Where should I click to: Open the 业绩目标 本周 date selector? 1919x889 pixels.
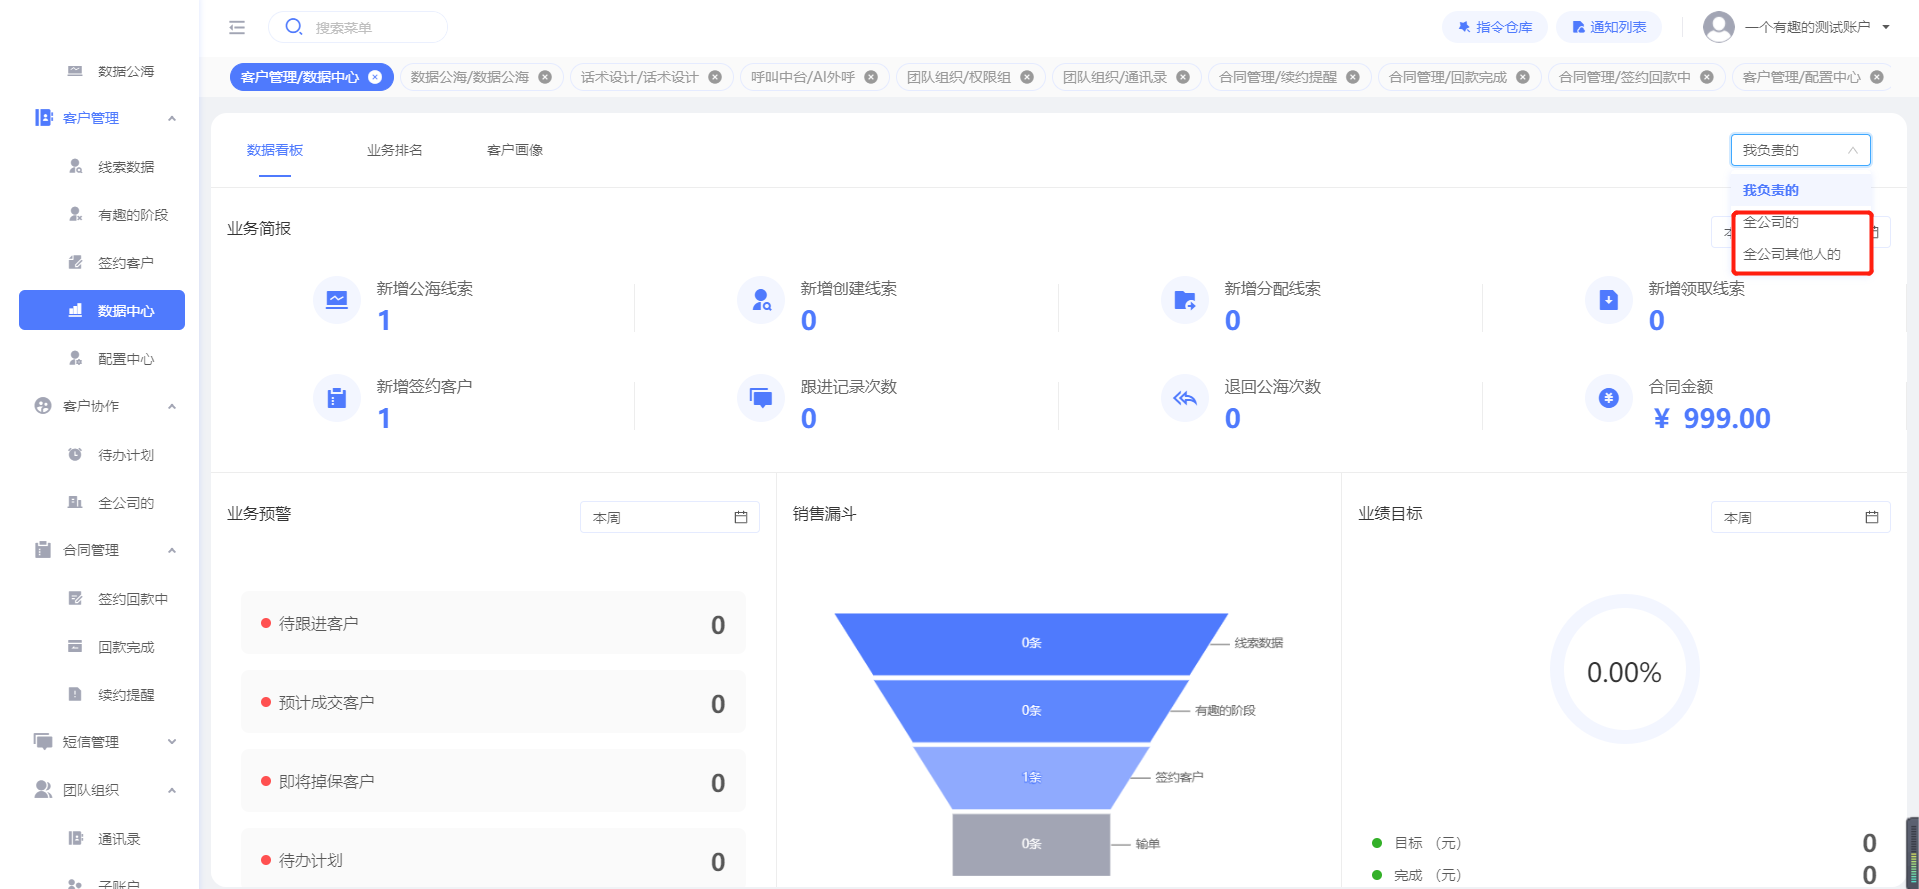[x=1801, y=517]
